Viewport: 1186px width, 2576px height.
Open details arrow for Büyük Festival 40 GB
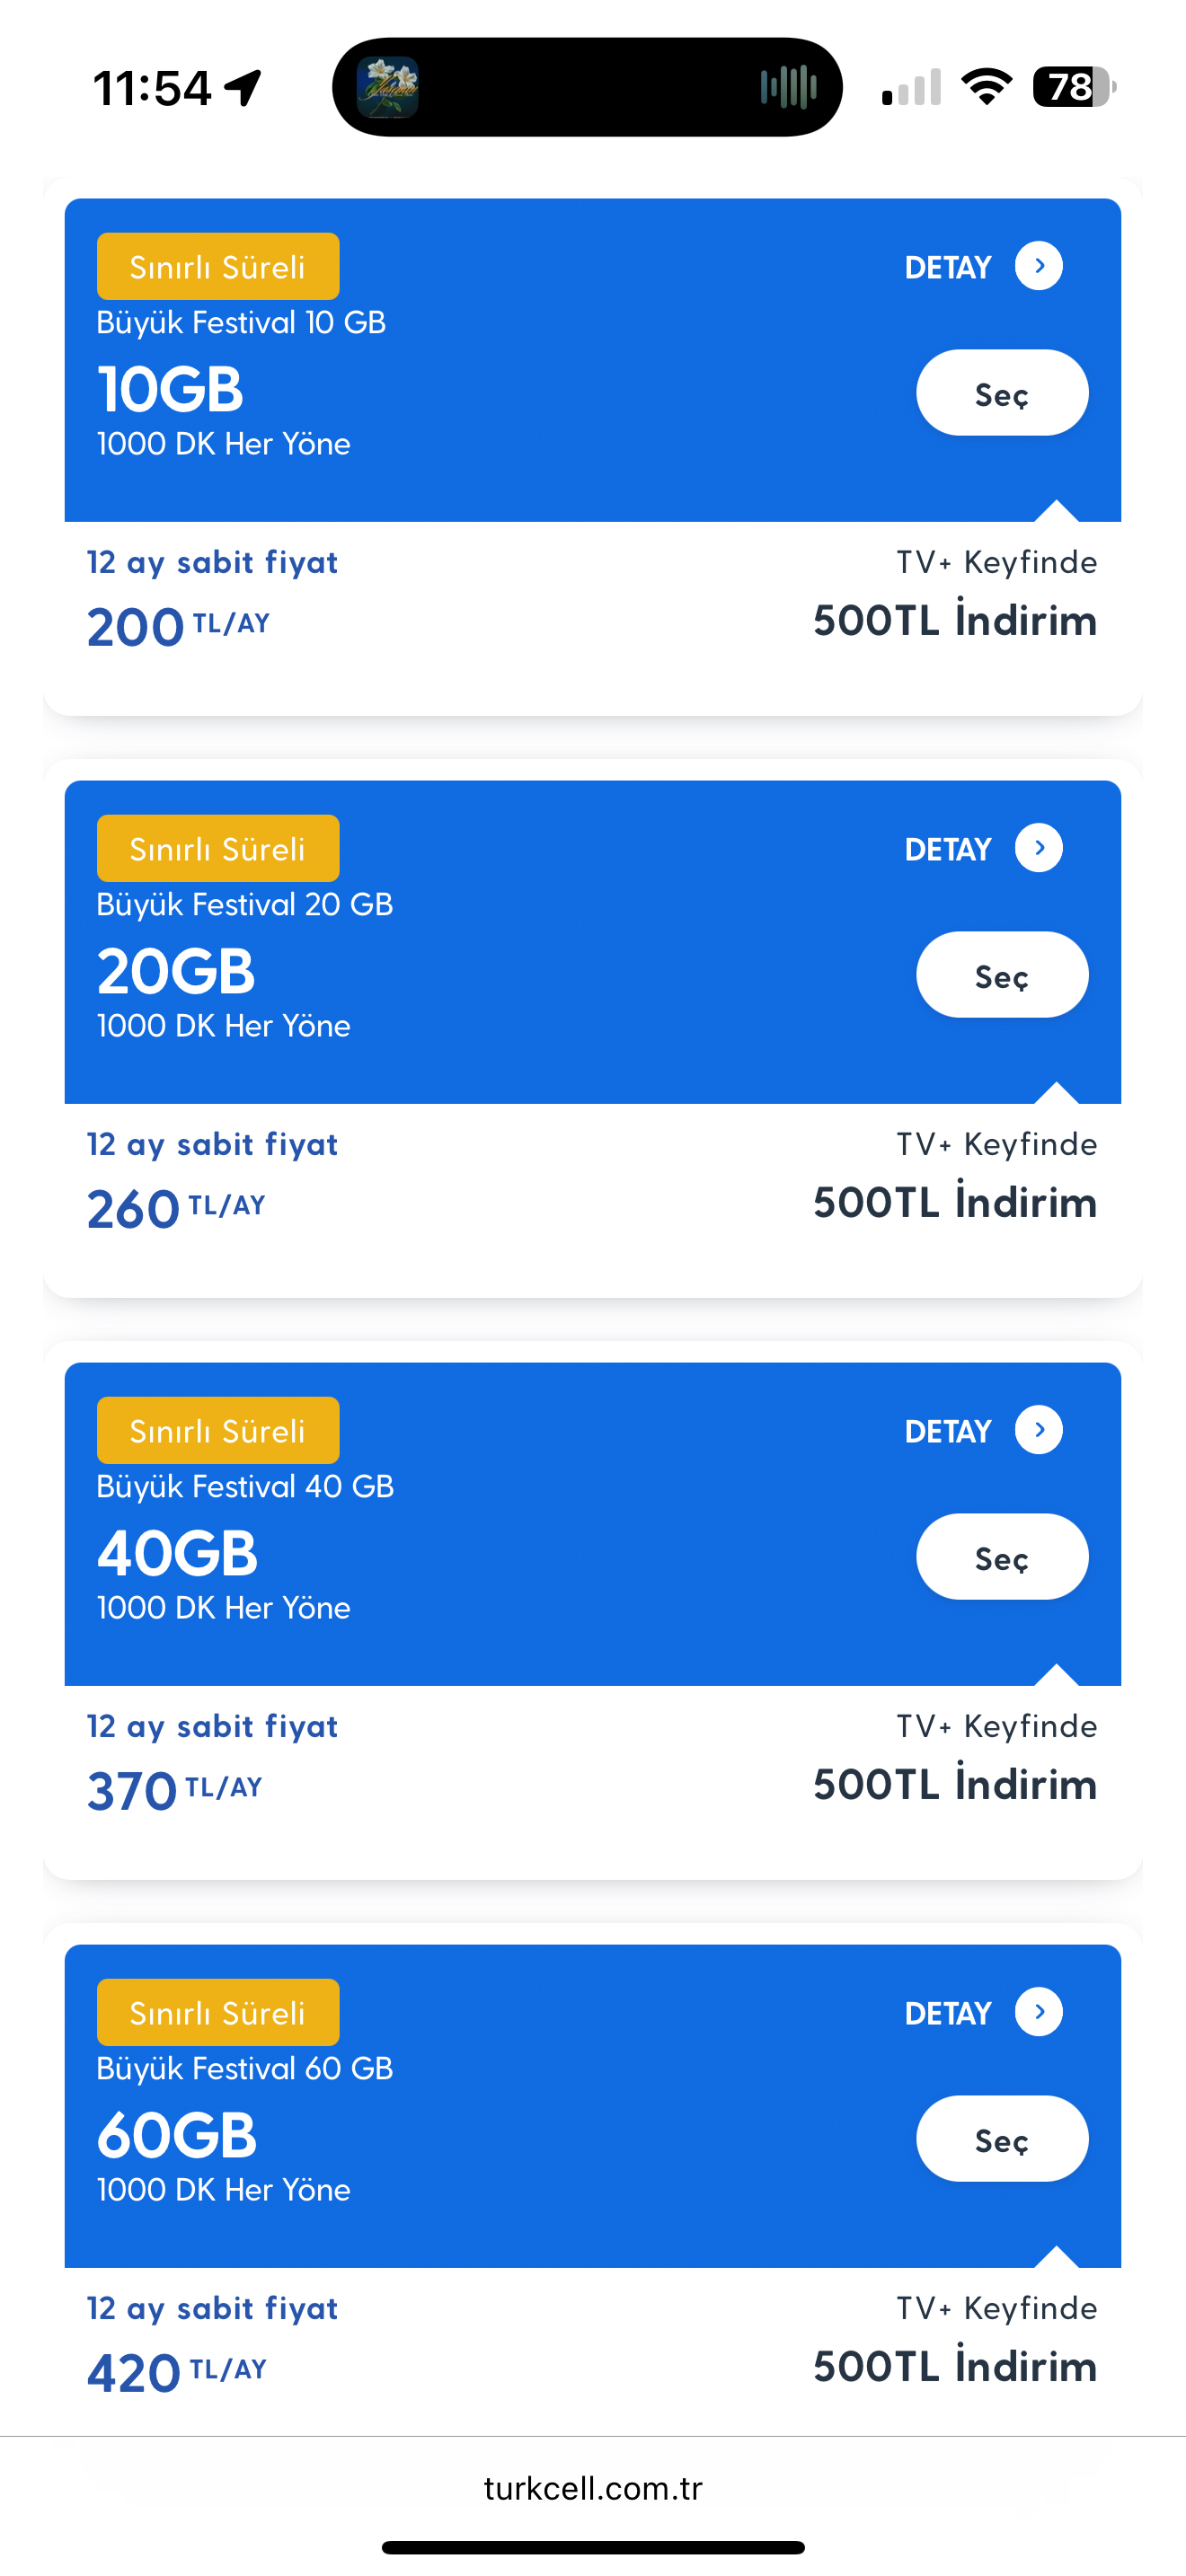[1038, 1430]
